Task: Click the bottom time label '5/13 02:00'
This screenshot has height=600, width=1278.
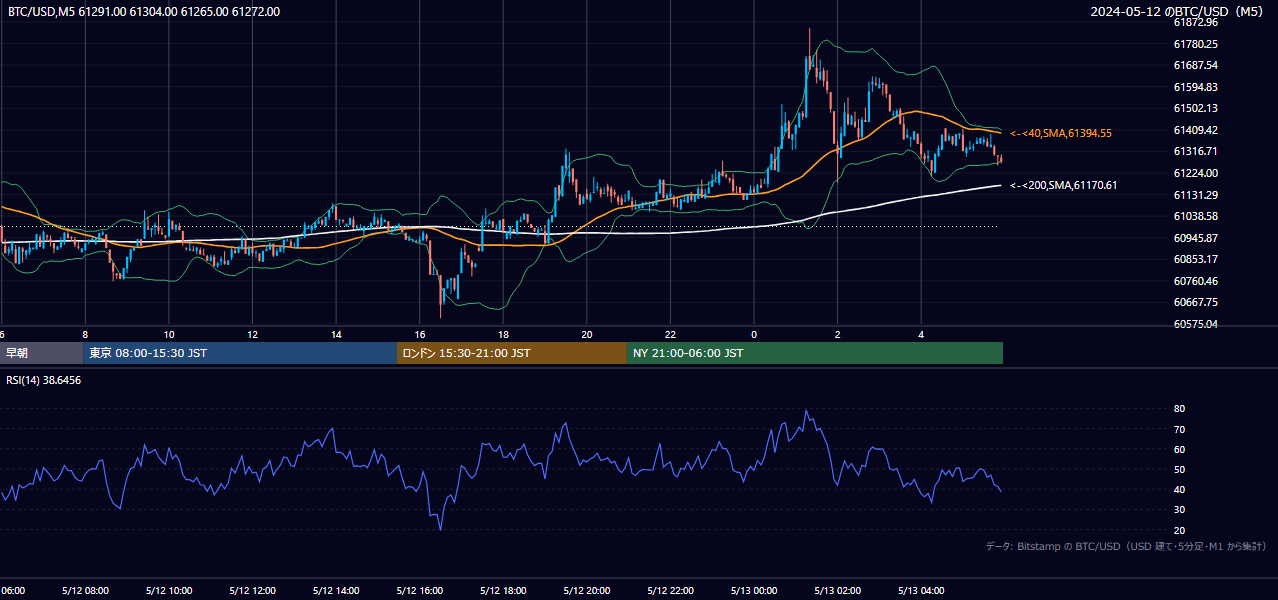Action: 837,591
